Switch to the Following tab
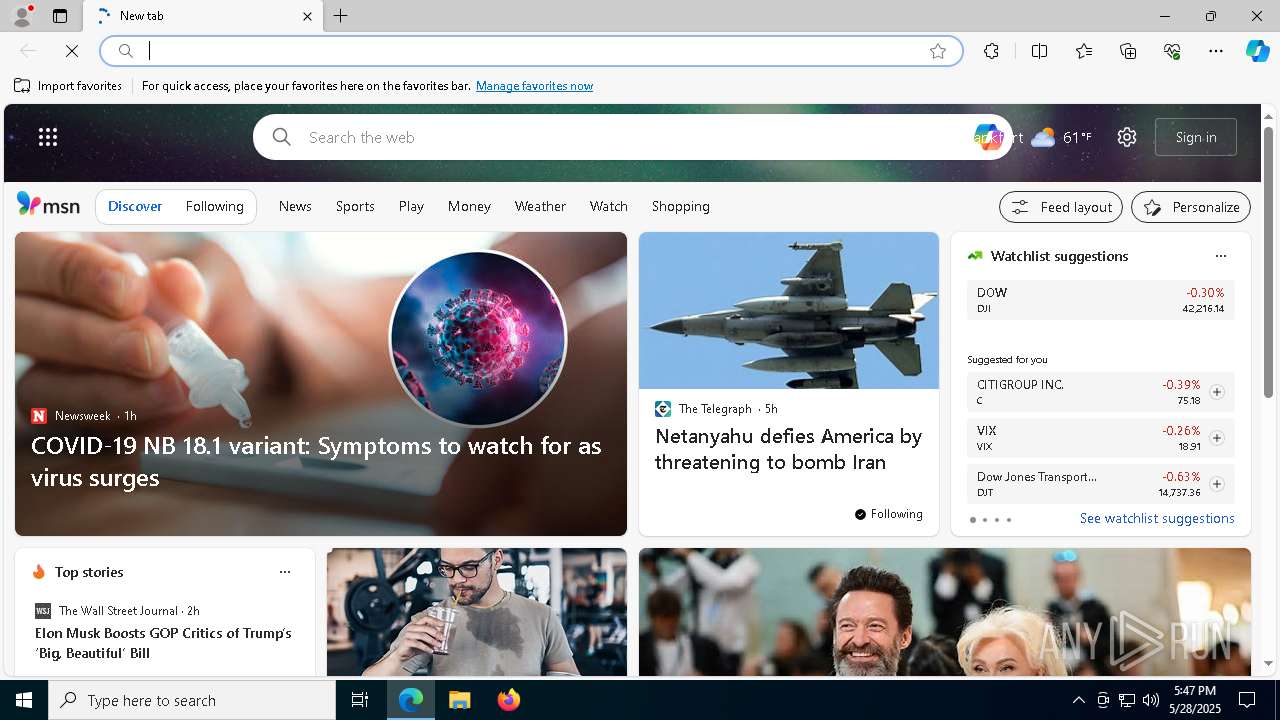1280x720 pixels. point(214,206)
